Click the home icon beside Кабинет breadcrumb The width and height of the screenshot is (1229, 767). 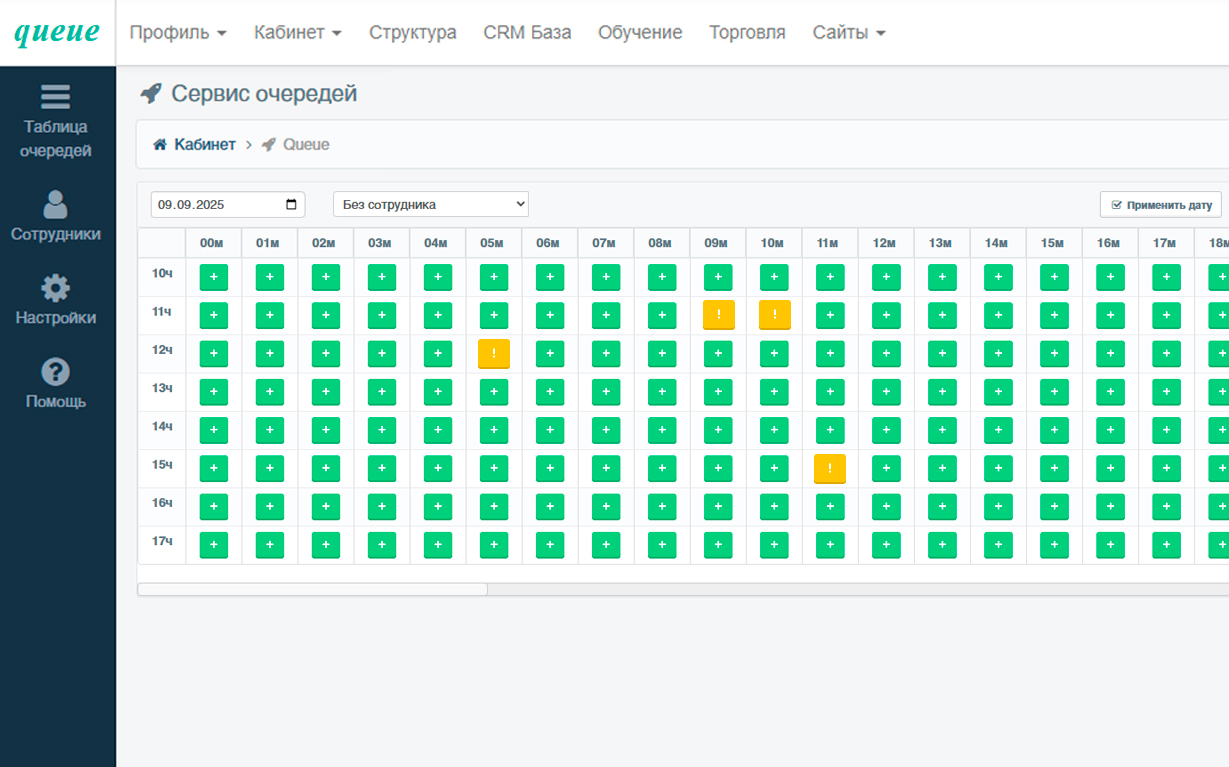click(160, 145)
